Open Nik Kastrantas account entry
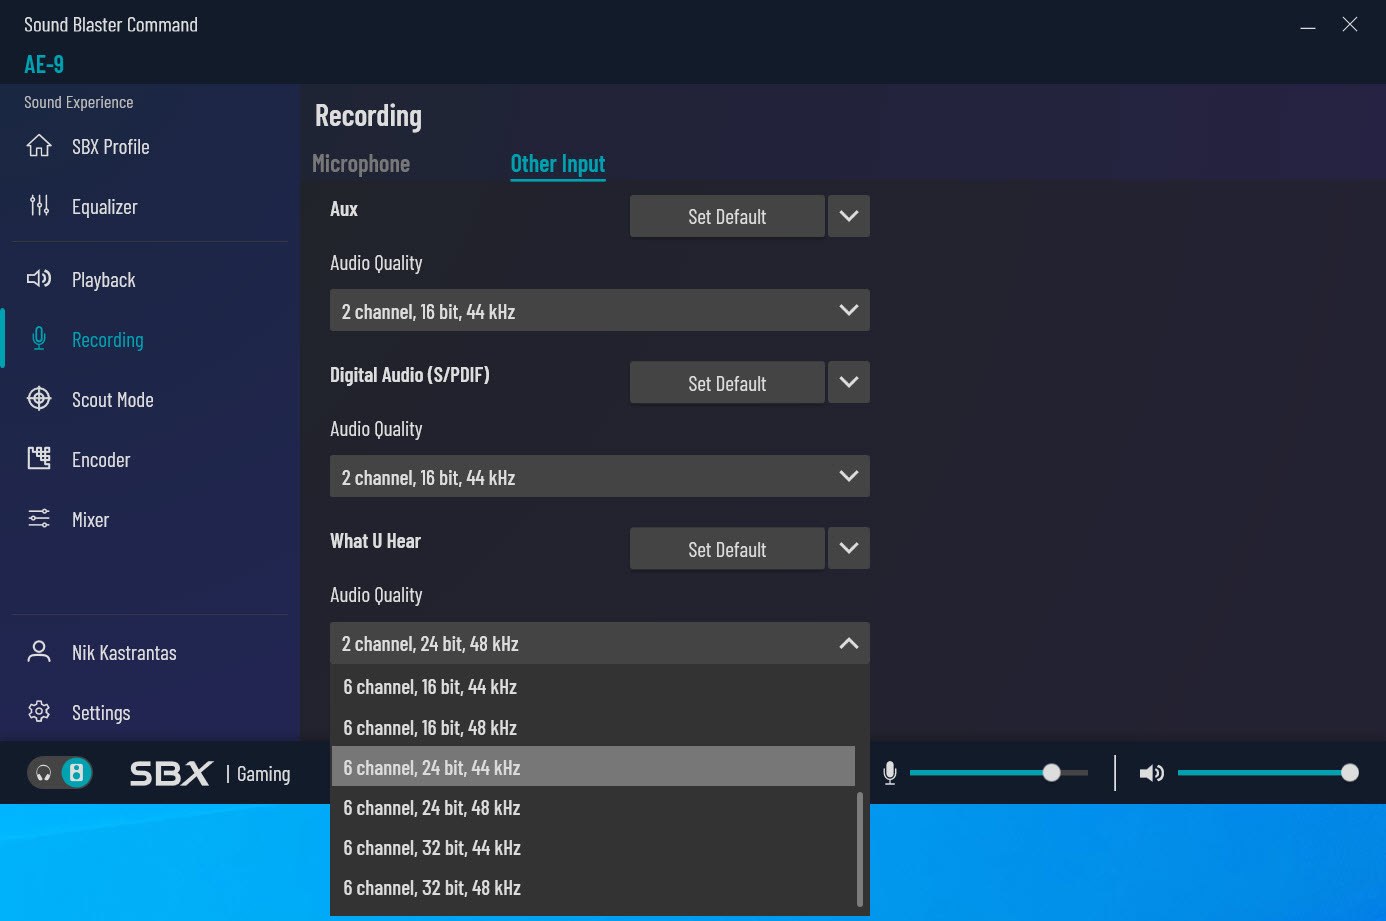Viewport: 1386px width, 921px height. pyautogui.click(x=124, y=653)
